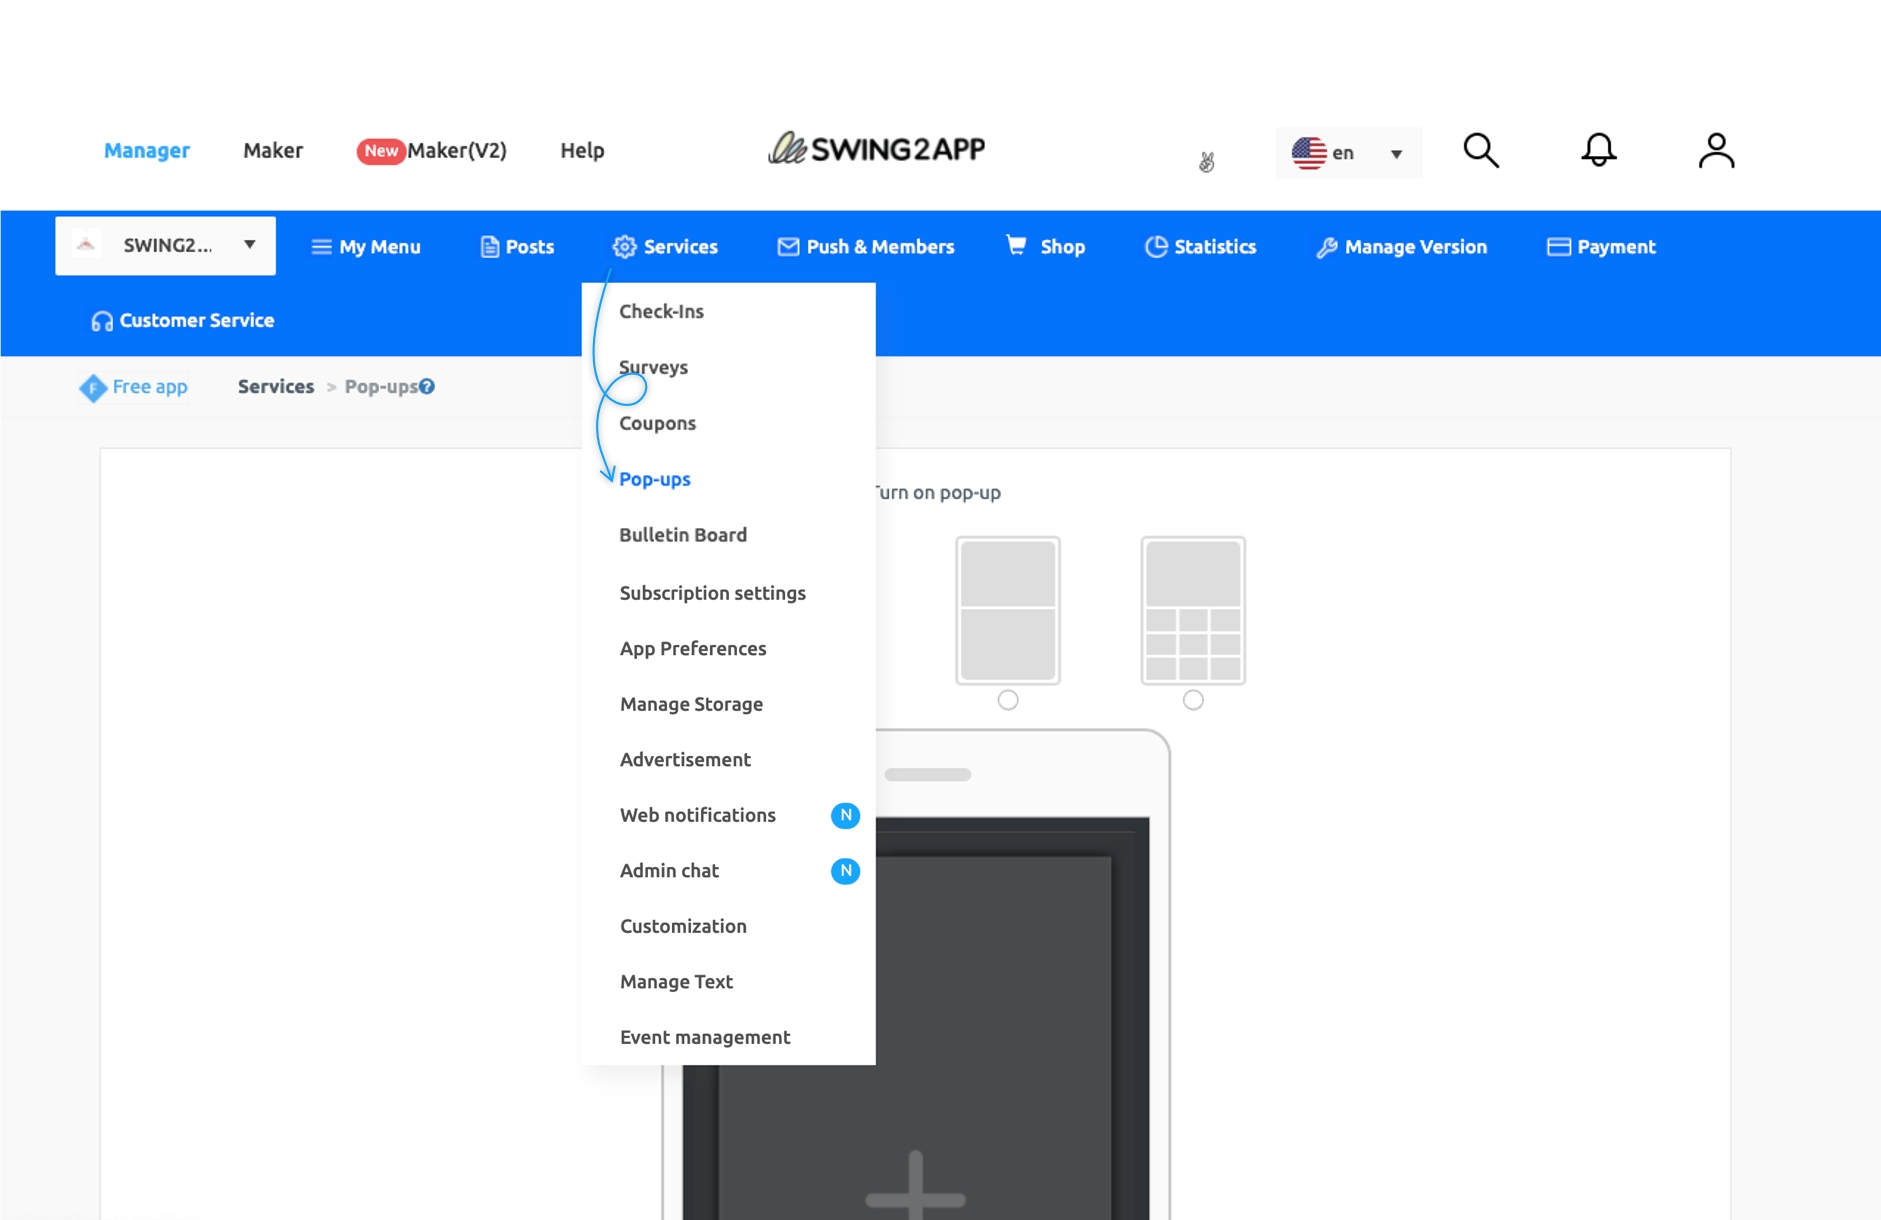The height and width of the screenshot is (1220, 1881).
Task: Click the Statistics navigation label
Action: [x=1215, y=247]
